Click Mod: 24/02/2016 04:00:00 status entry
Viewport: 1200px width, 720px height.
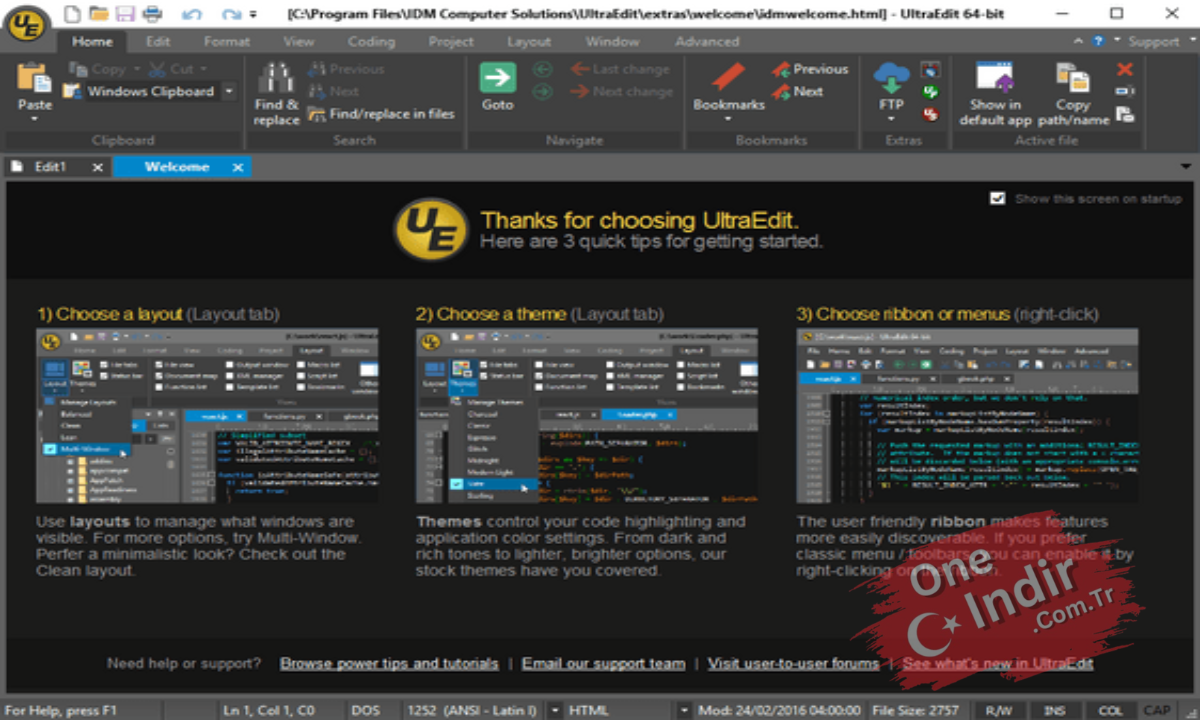[780, 710]
